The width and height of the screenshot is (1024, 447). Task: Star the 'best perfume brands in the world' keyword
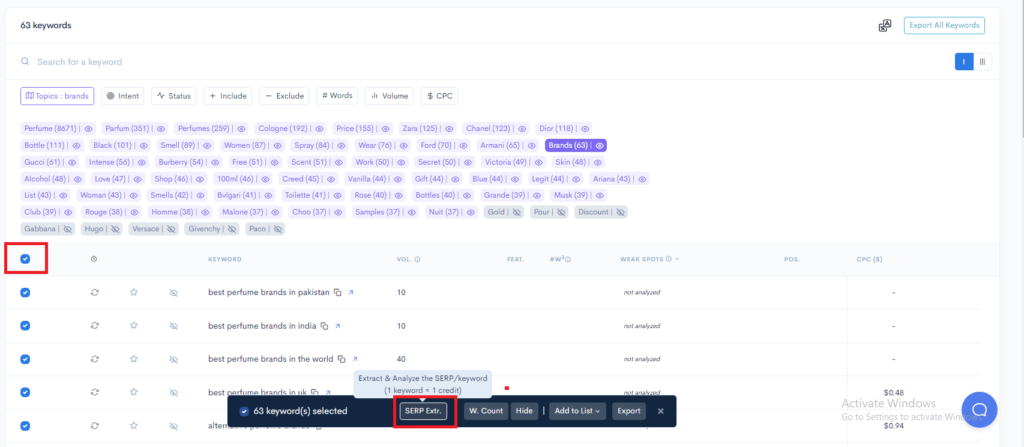(134, 359)
